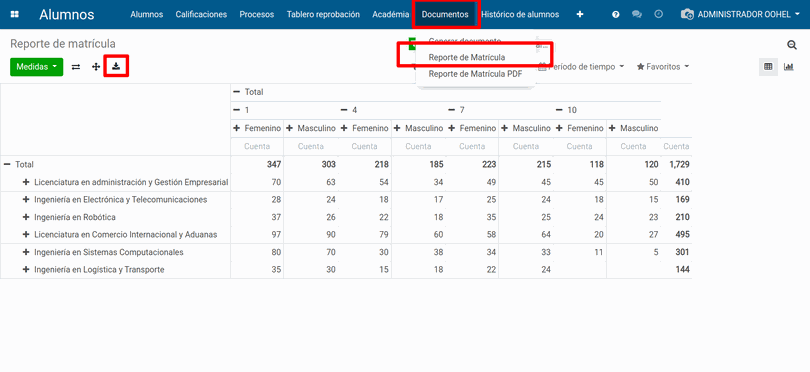Open the Calificaciones menu
The image size is (810, 372).
(x=201, y=14)
